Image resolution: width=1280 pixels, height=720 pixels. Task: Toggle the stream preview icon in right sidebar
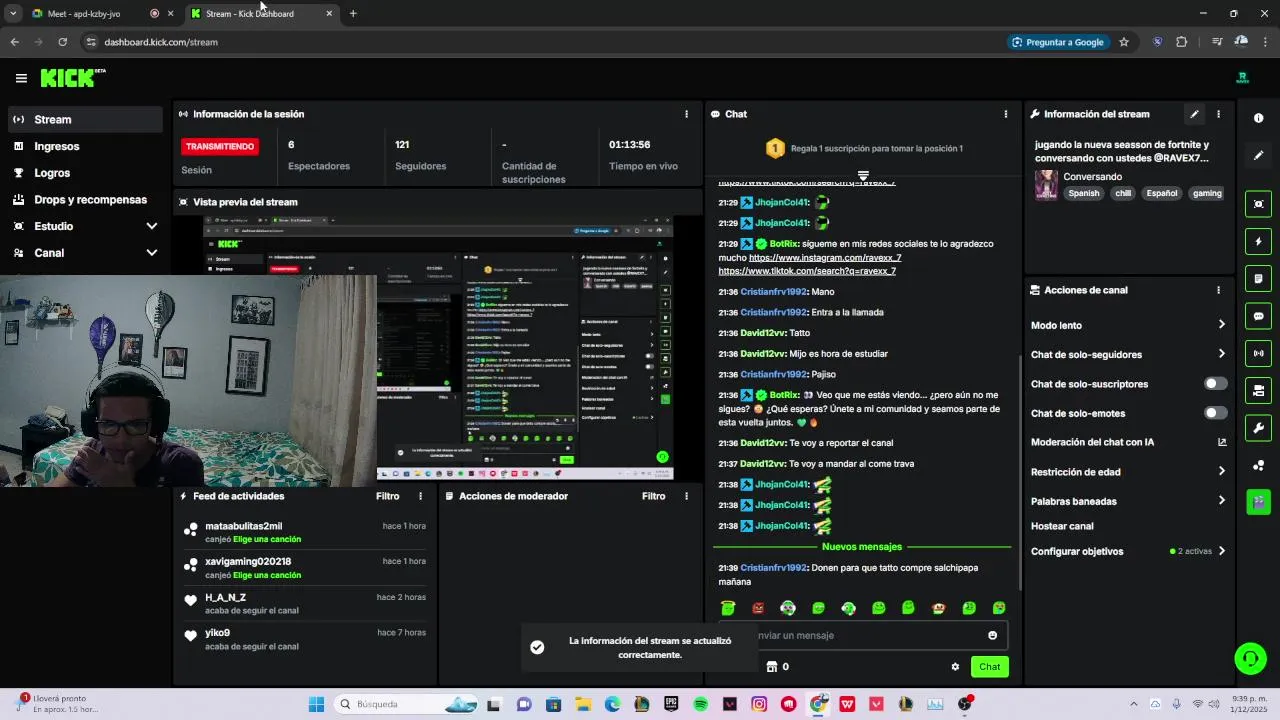point(1258,204)
